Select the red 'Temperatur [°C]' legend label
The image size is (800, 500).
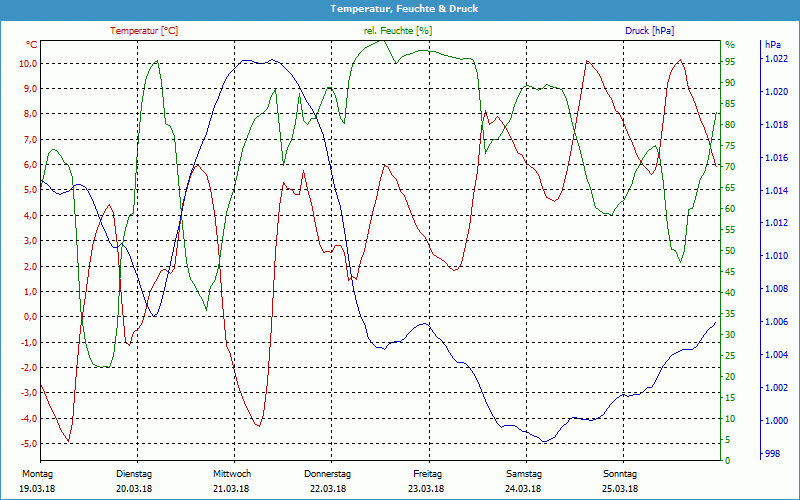pyautogui.click(x=144, y=31)
